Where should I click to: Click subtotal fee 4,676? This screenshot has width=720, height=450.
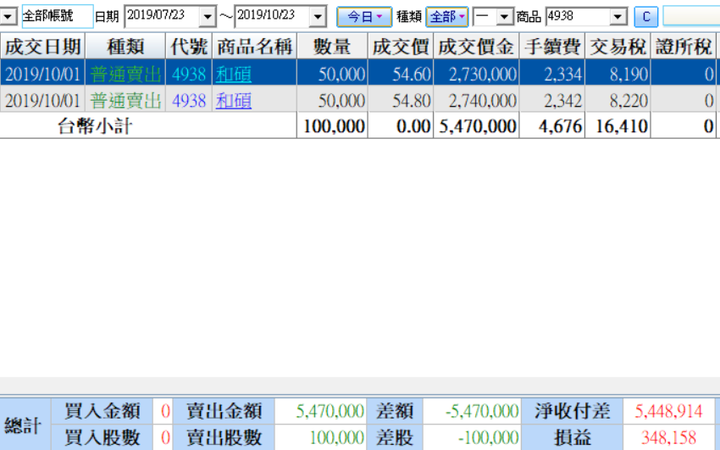[x=560, y=126]
